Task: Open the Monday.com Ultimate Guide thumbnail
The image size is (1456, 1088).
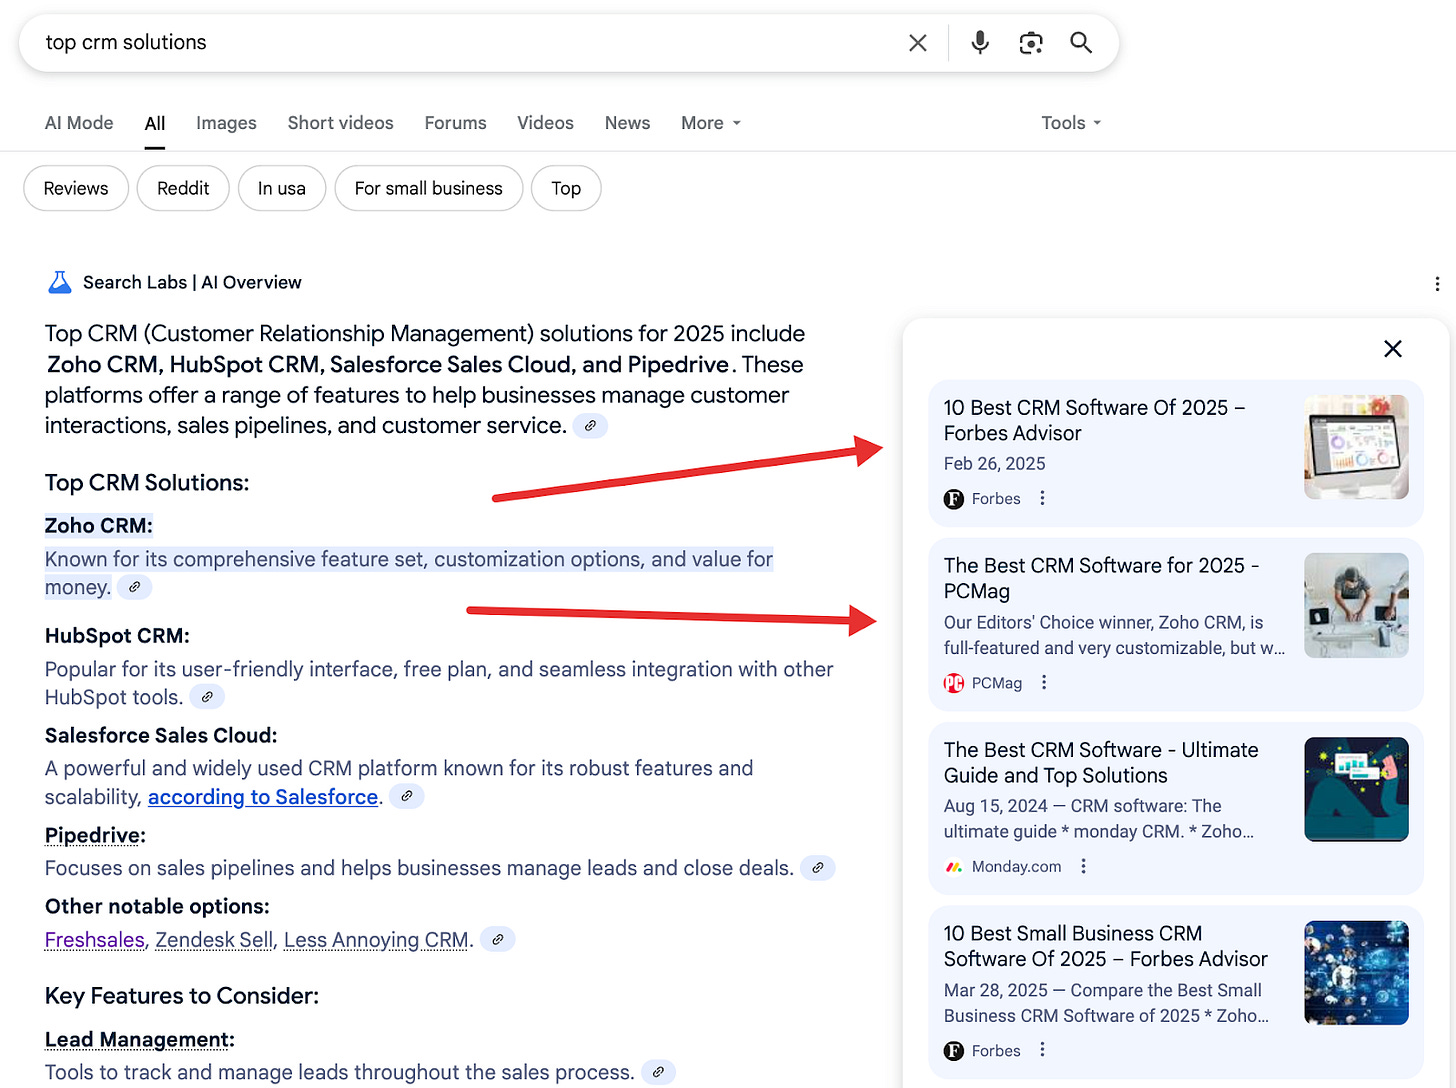Action: pyautogui.click(x=1356, y=789)
